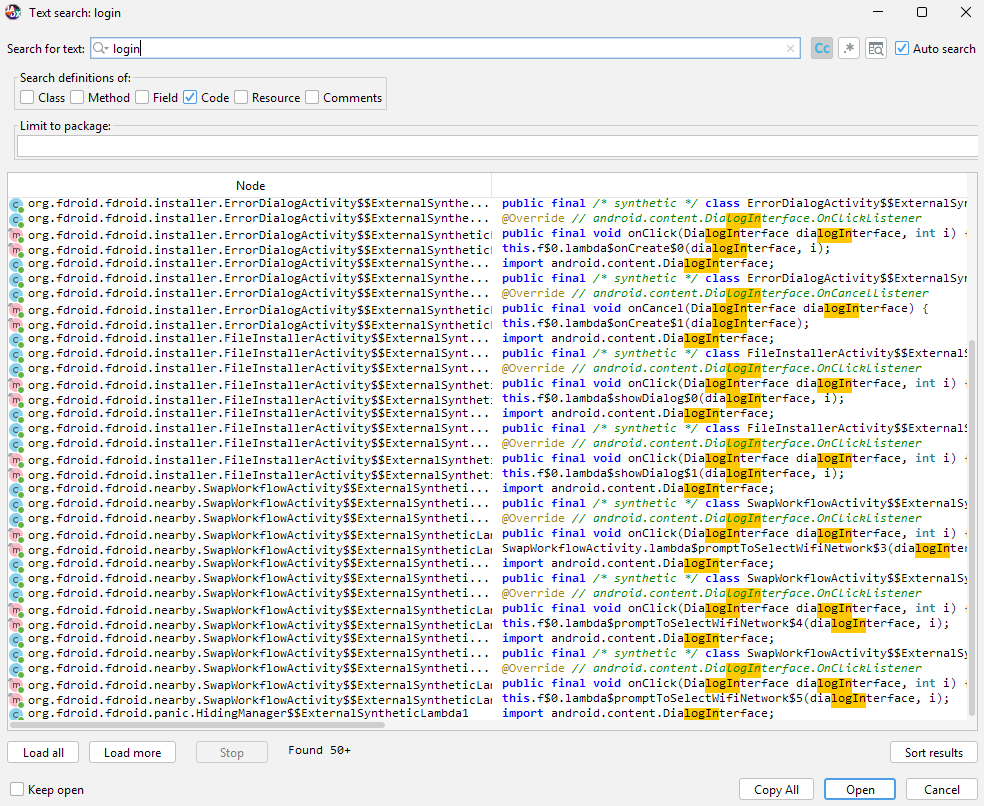Enable the Class search definition checkbox
Screen dimensions: 984x806
pyautogui.click(x=27, y=97)
